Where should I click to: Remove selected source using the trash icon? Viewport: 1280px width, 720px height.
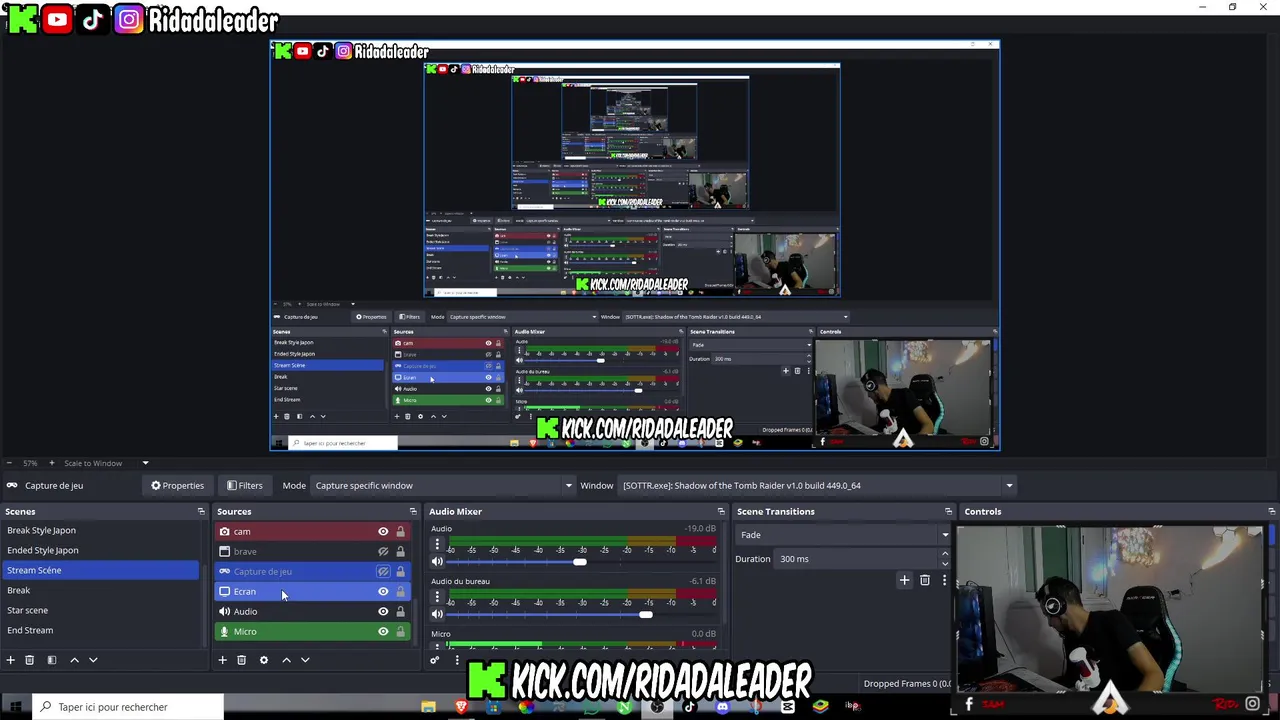coord(241,660)
